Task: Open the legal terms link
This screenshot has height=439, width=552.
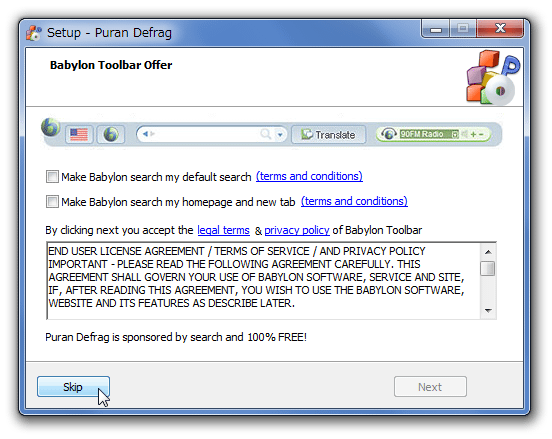Action: pos(224,230)
